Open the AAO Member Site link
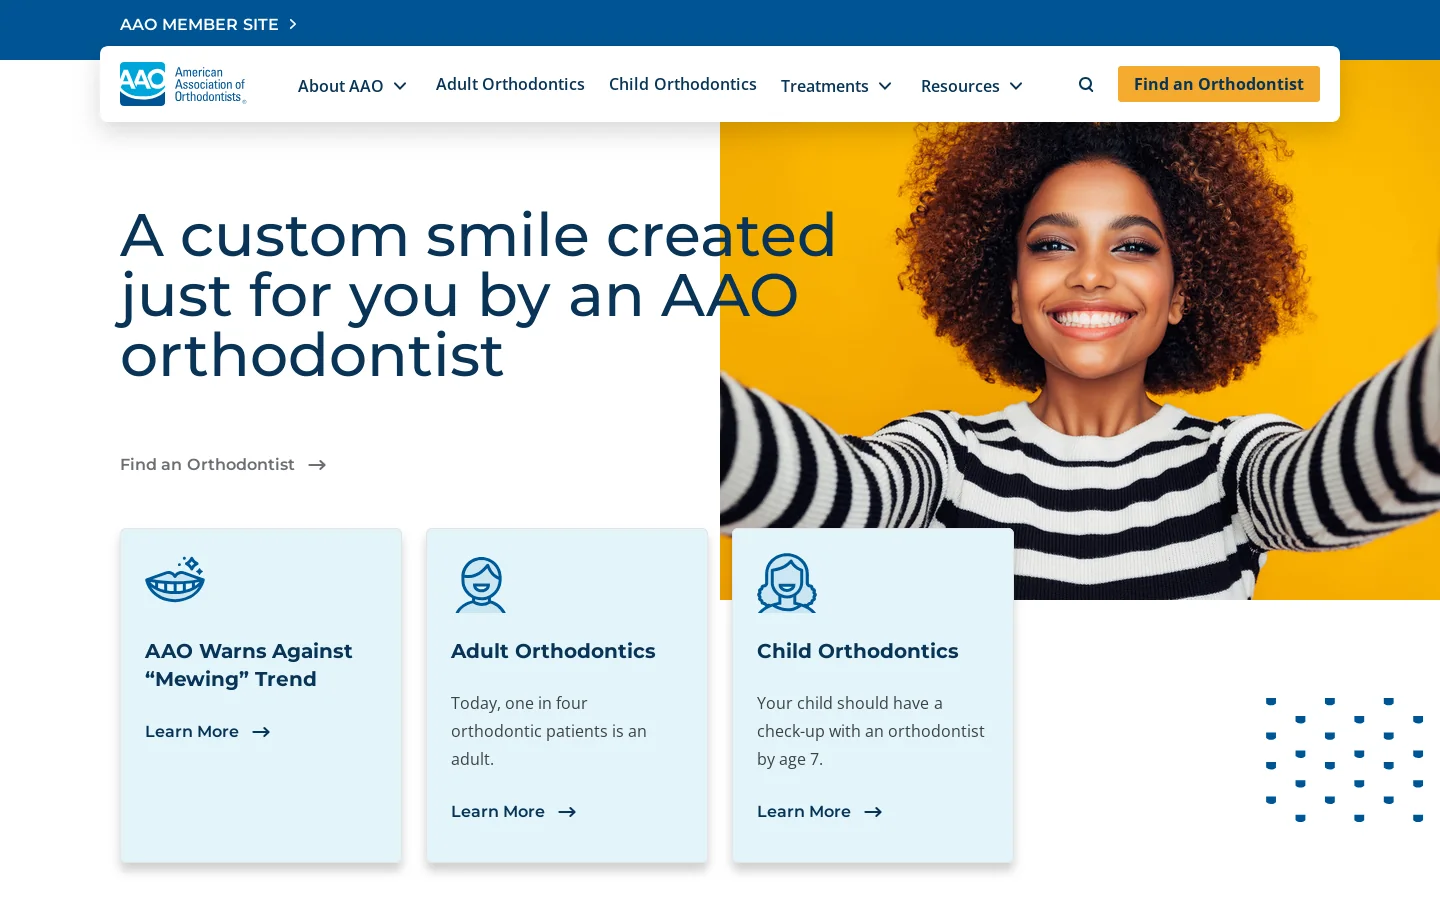 [199, 24]
